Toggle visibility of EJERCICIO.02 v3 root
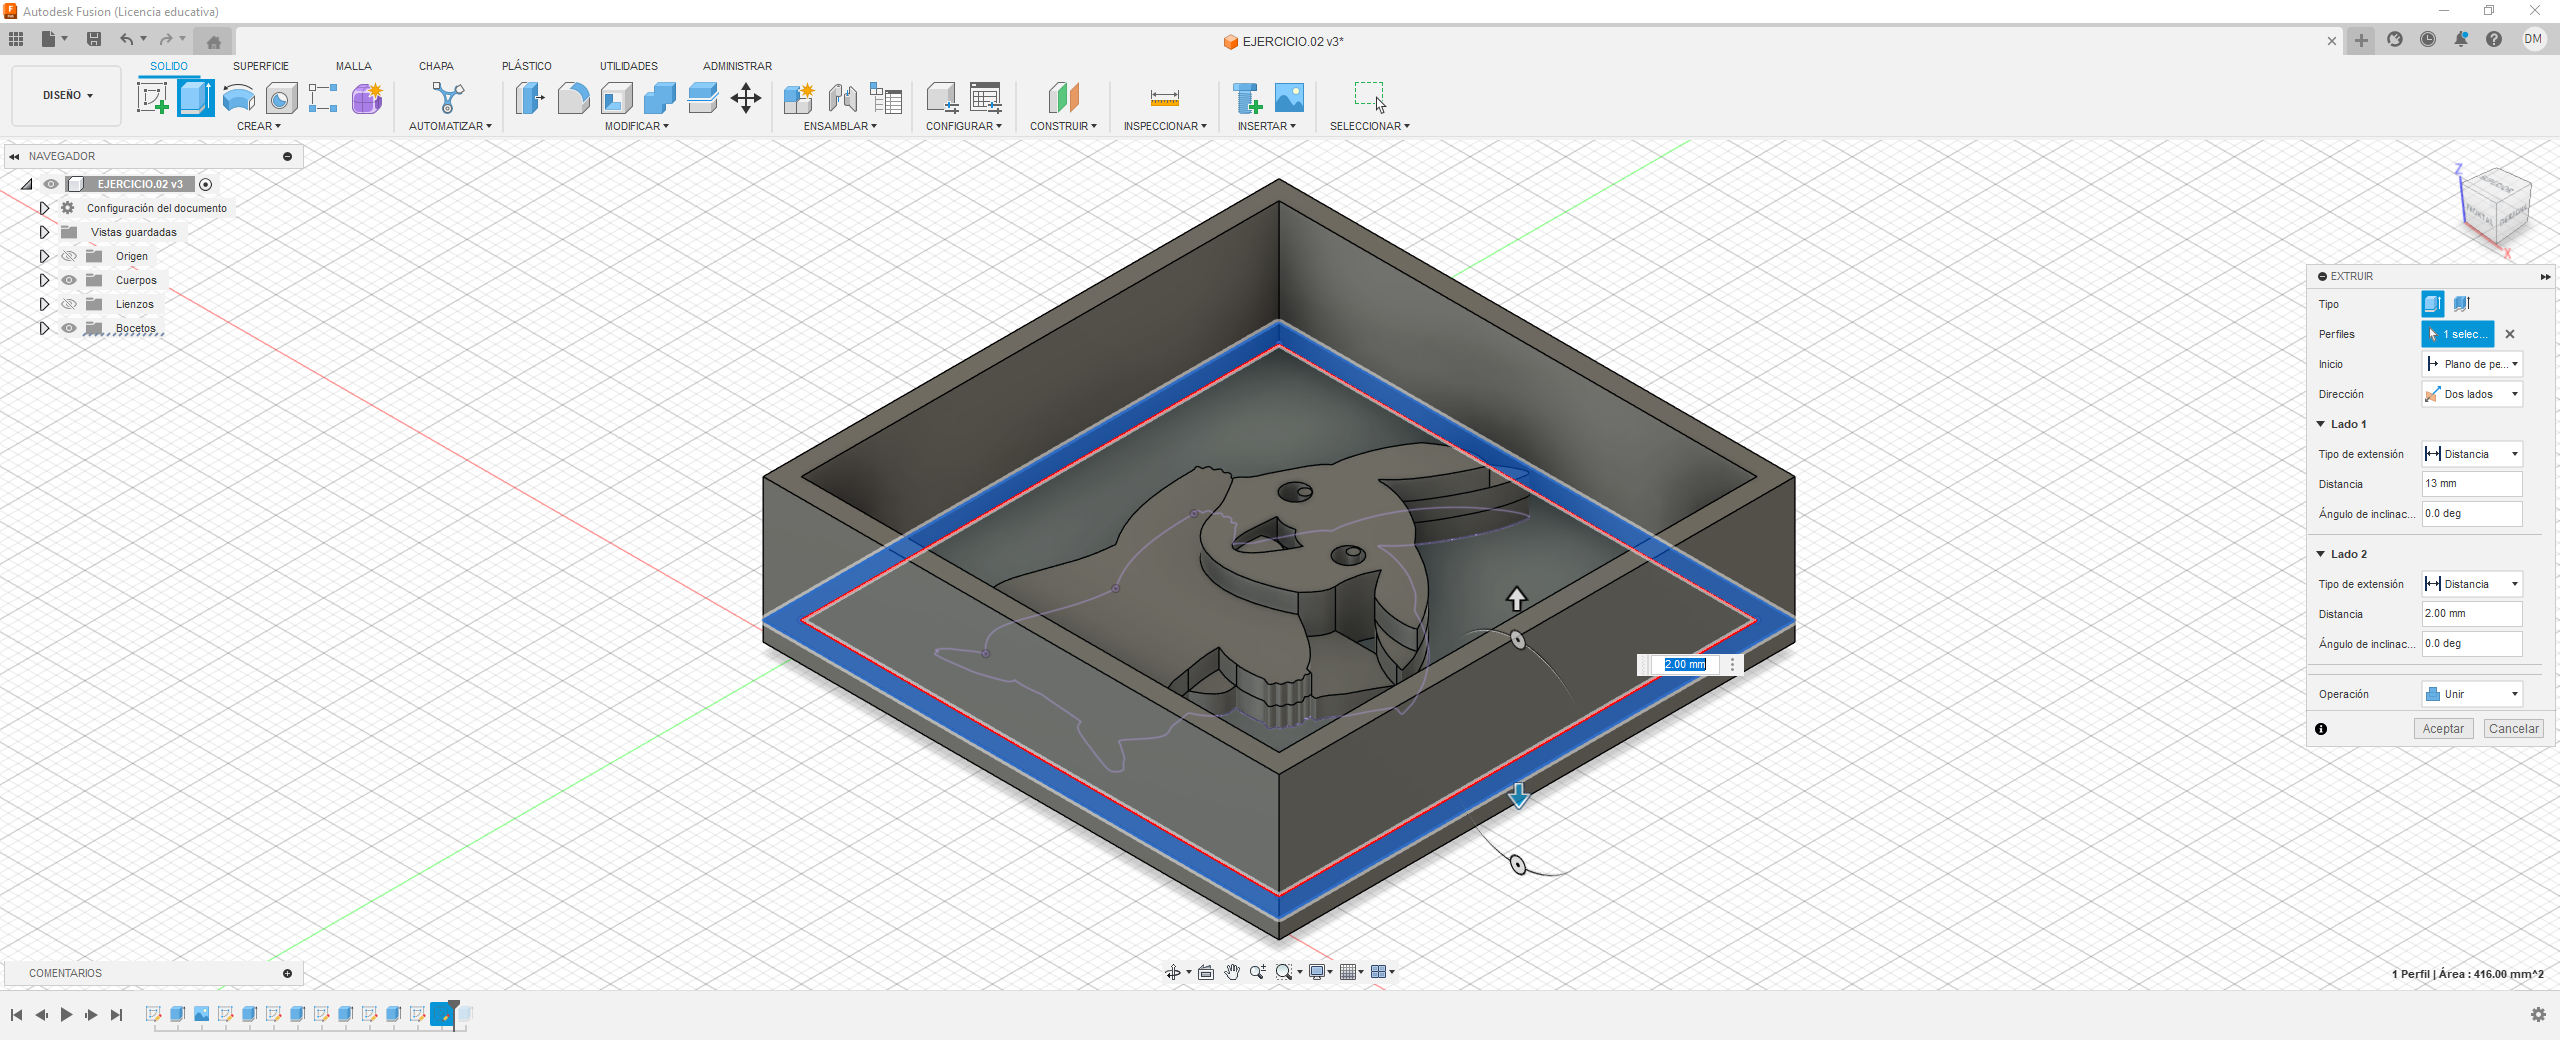The height and width of the screenshot is (1040, 2560). coord(51,184)
